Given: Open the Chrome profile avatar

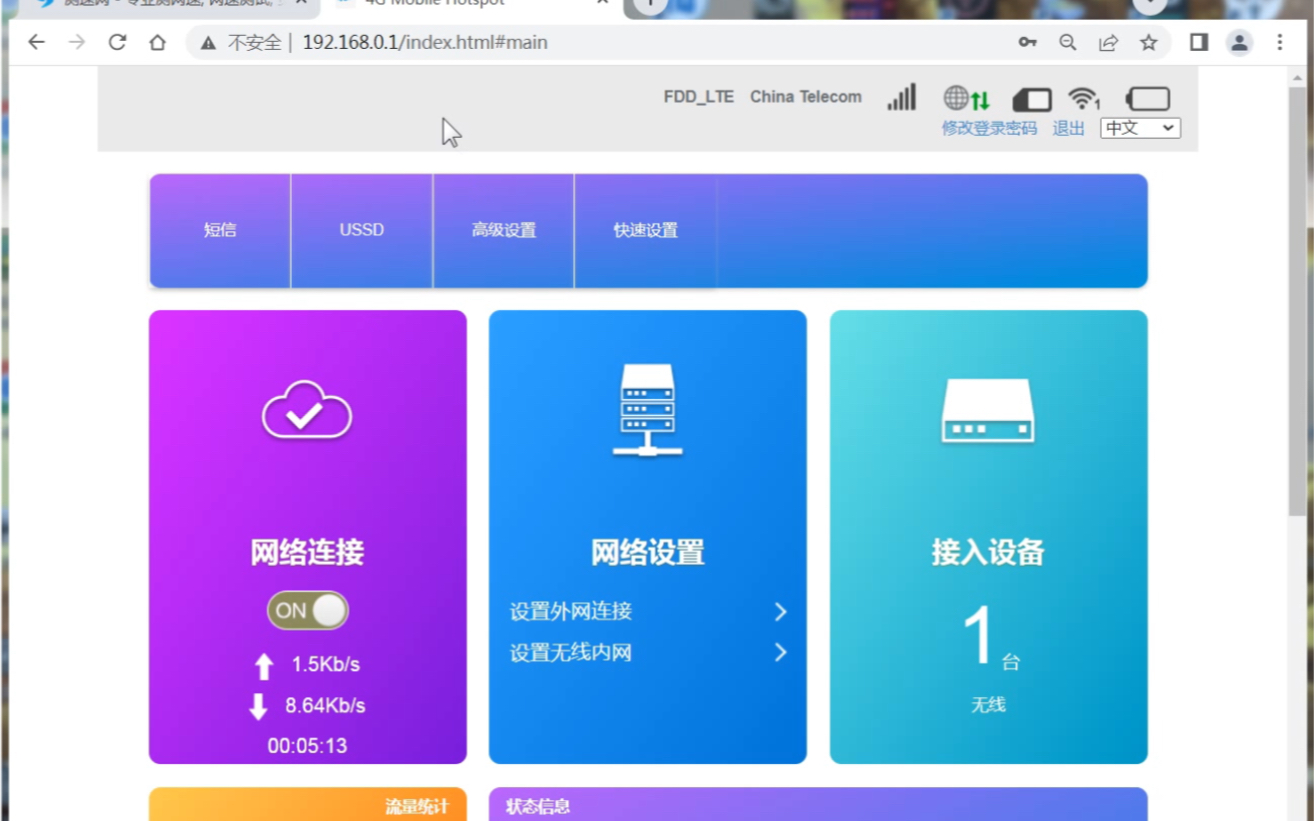Looking at the screenshot, I should (1239, 42).
